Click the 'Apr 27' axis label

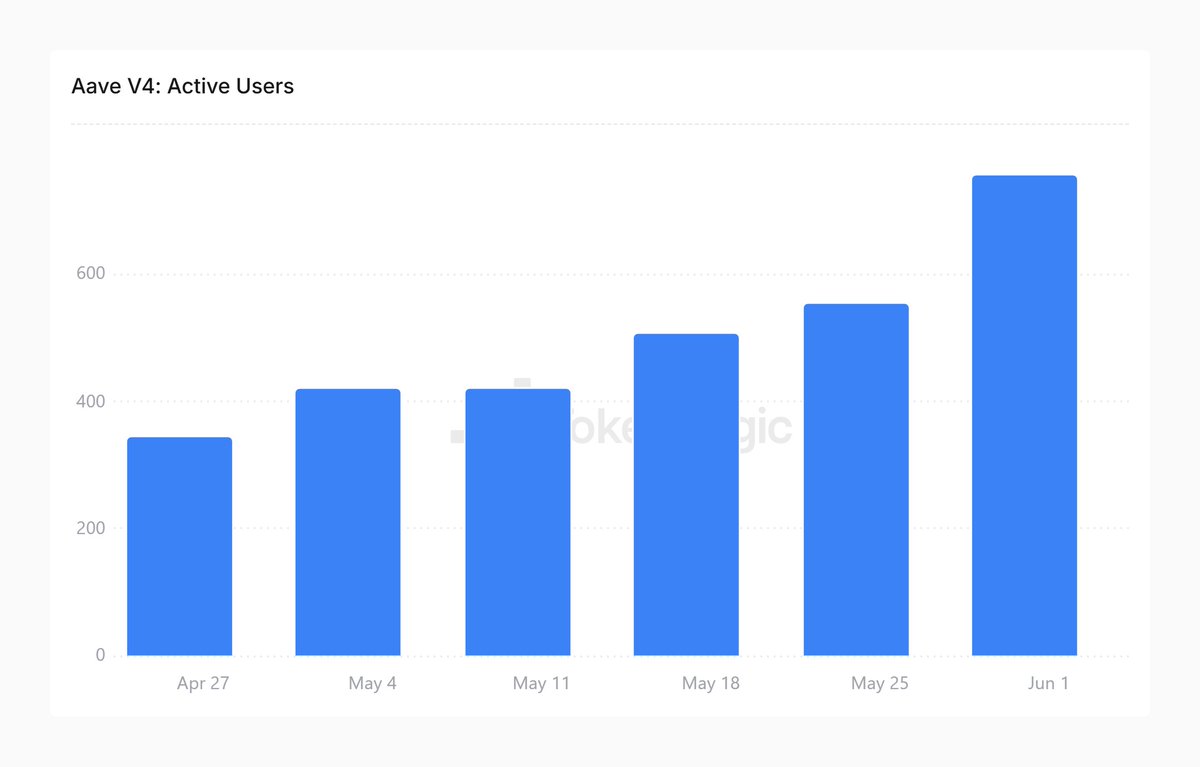pos(203,684)
